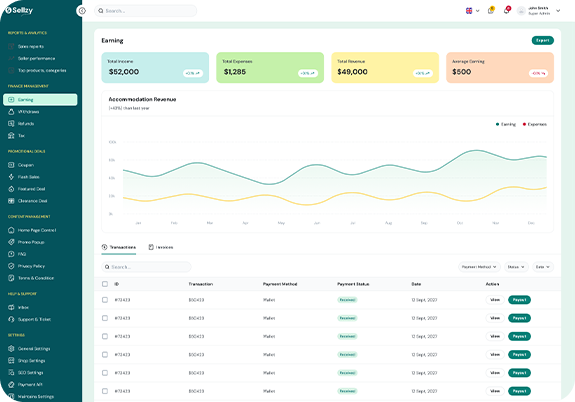This screenshot has width=575, height=402.
Task: Sort by the Payment Status column header
Action: (353, 284)
